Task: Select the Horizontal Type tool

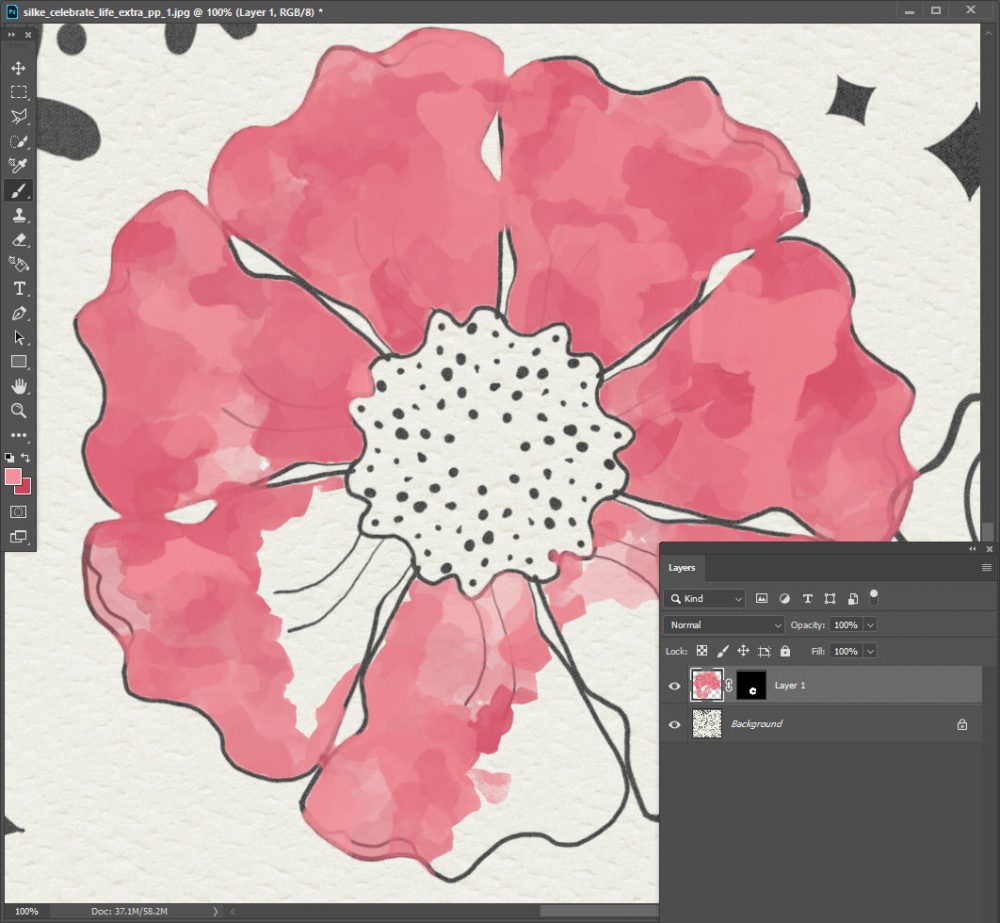Action: tap(18, 289)
